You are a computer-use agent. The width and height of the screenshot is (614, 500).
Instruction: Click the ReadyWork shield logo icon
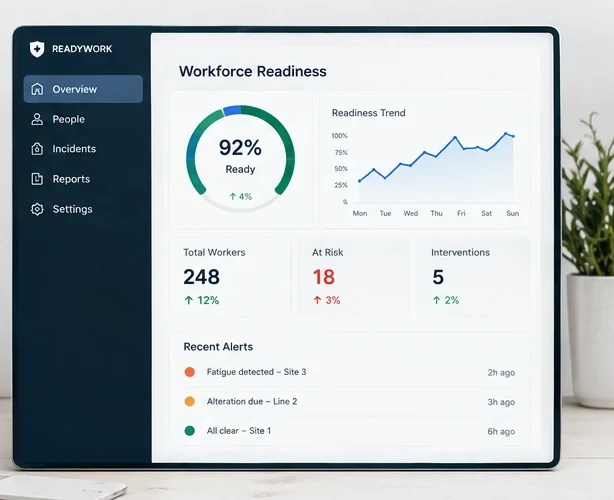(37, 49)
